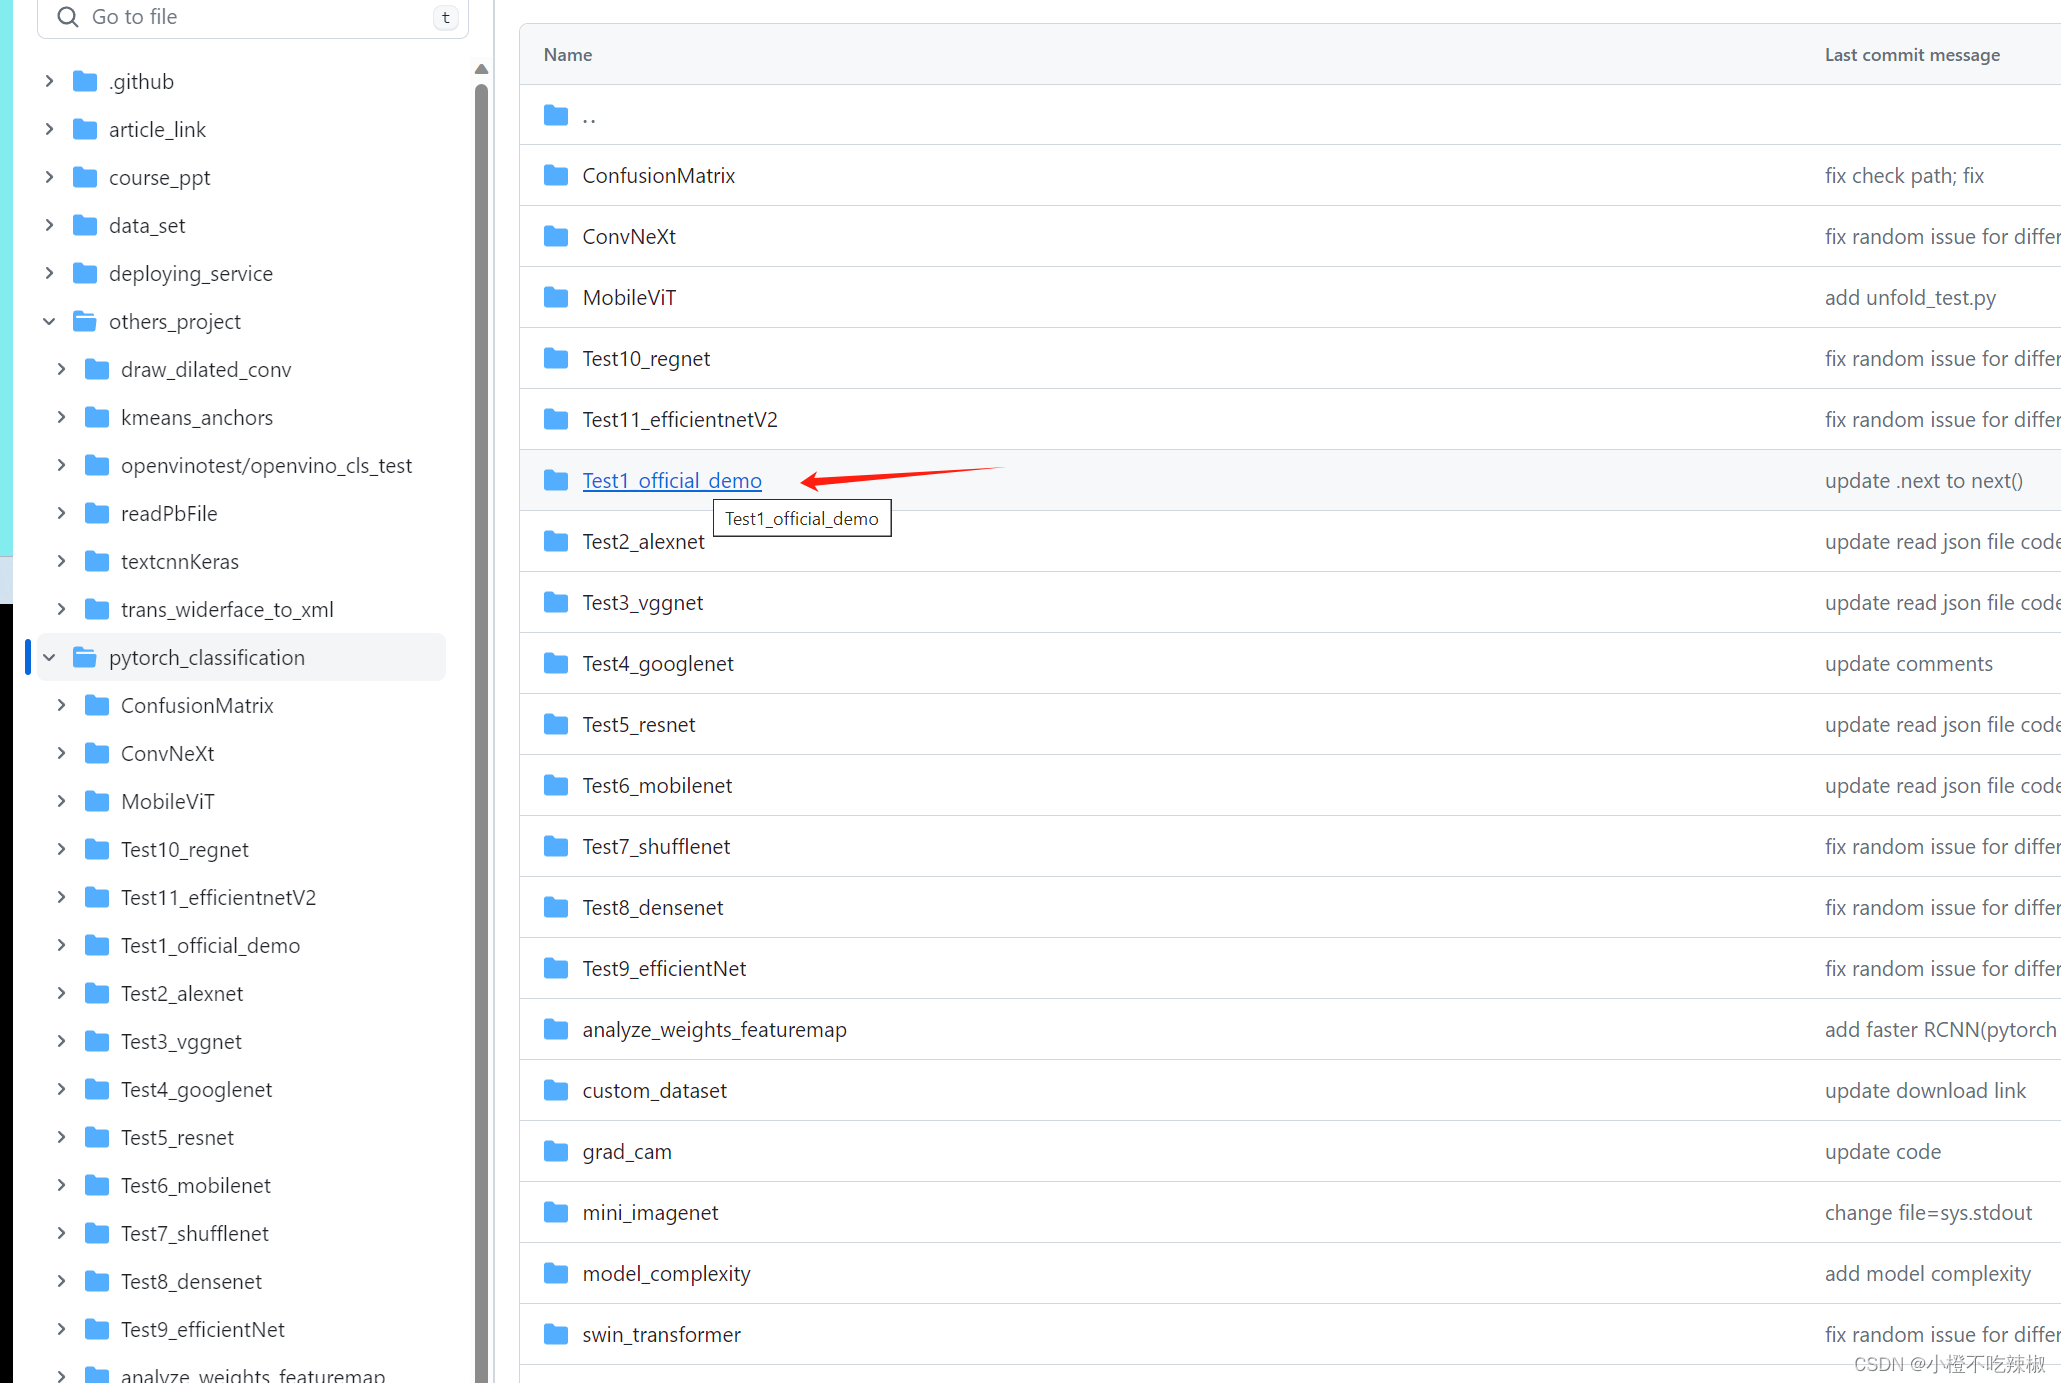The image size is (2061, 1383).
Task: Click folder icon beside data_set in tree
Action: tap(86, 225)
